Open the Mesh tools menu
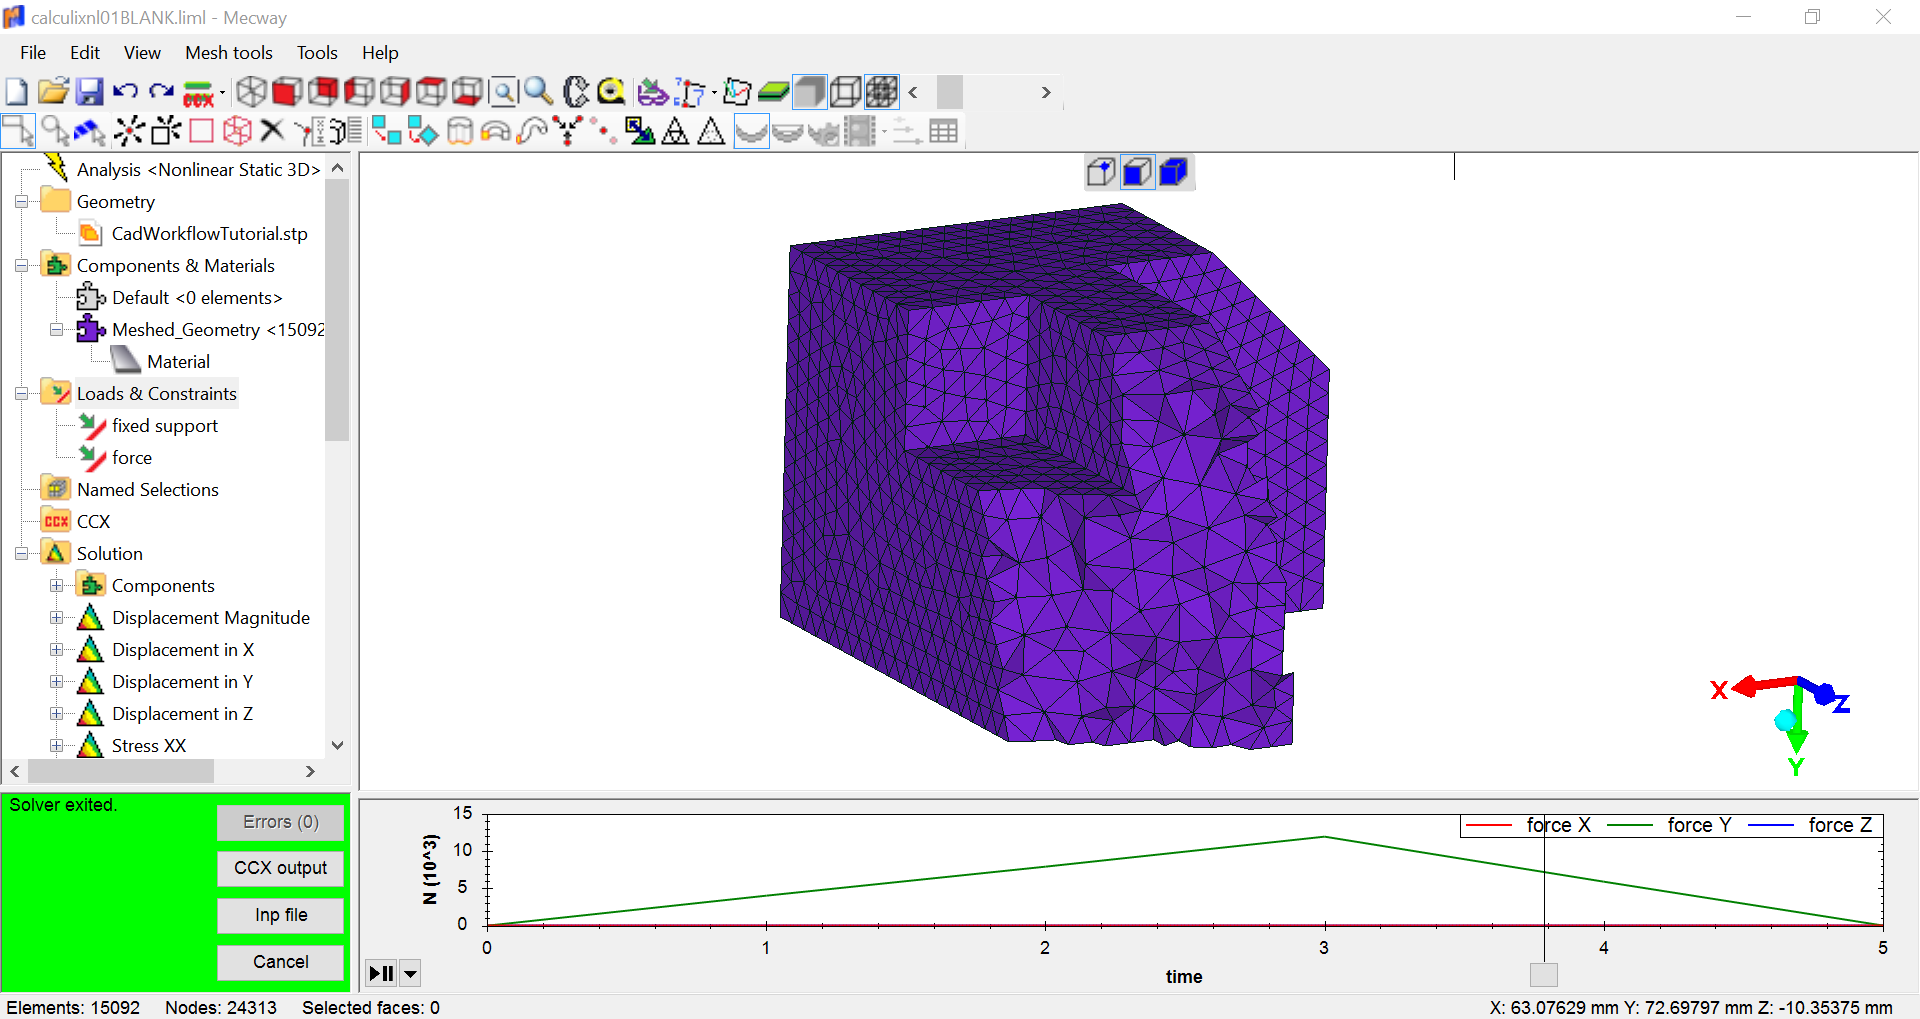 tap(229, 53)
